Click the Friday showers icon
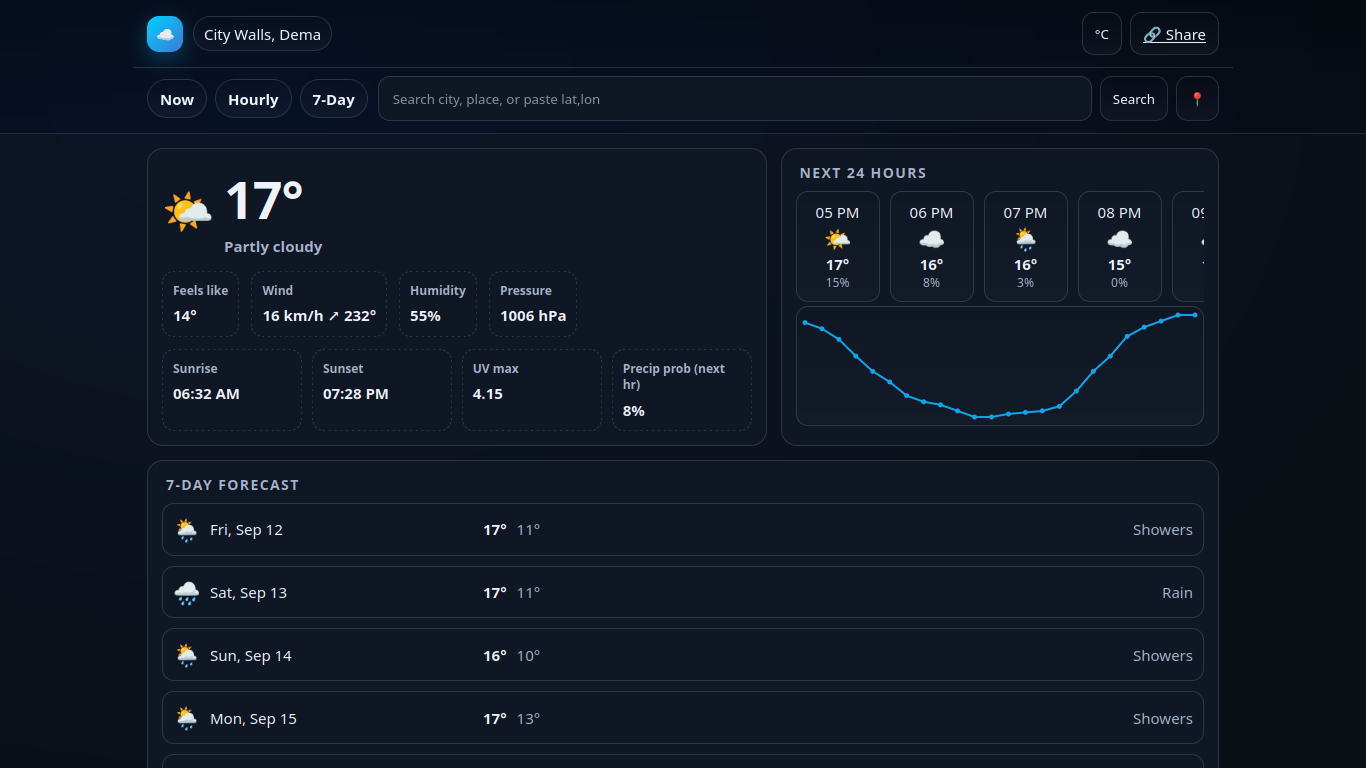Image resolution: width=1366 pixels, height=768 pixels. pos(187,530)
